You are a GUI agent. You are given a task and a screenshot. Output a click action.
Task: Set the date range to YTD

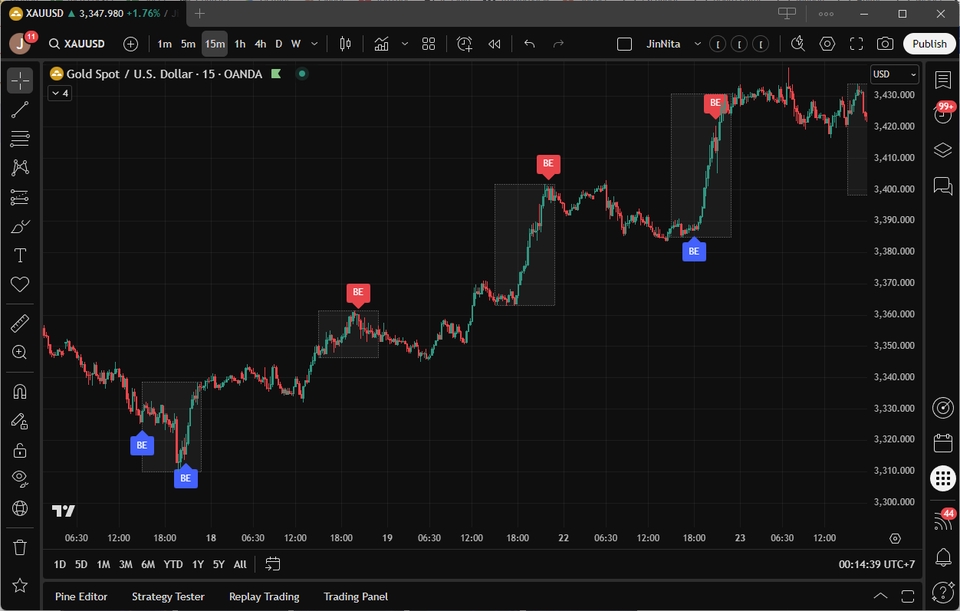pyautogui.click(x=173, y=565)
